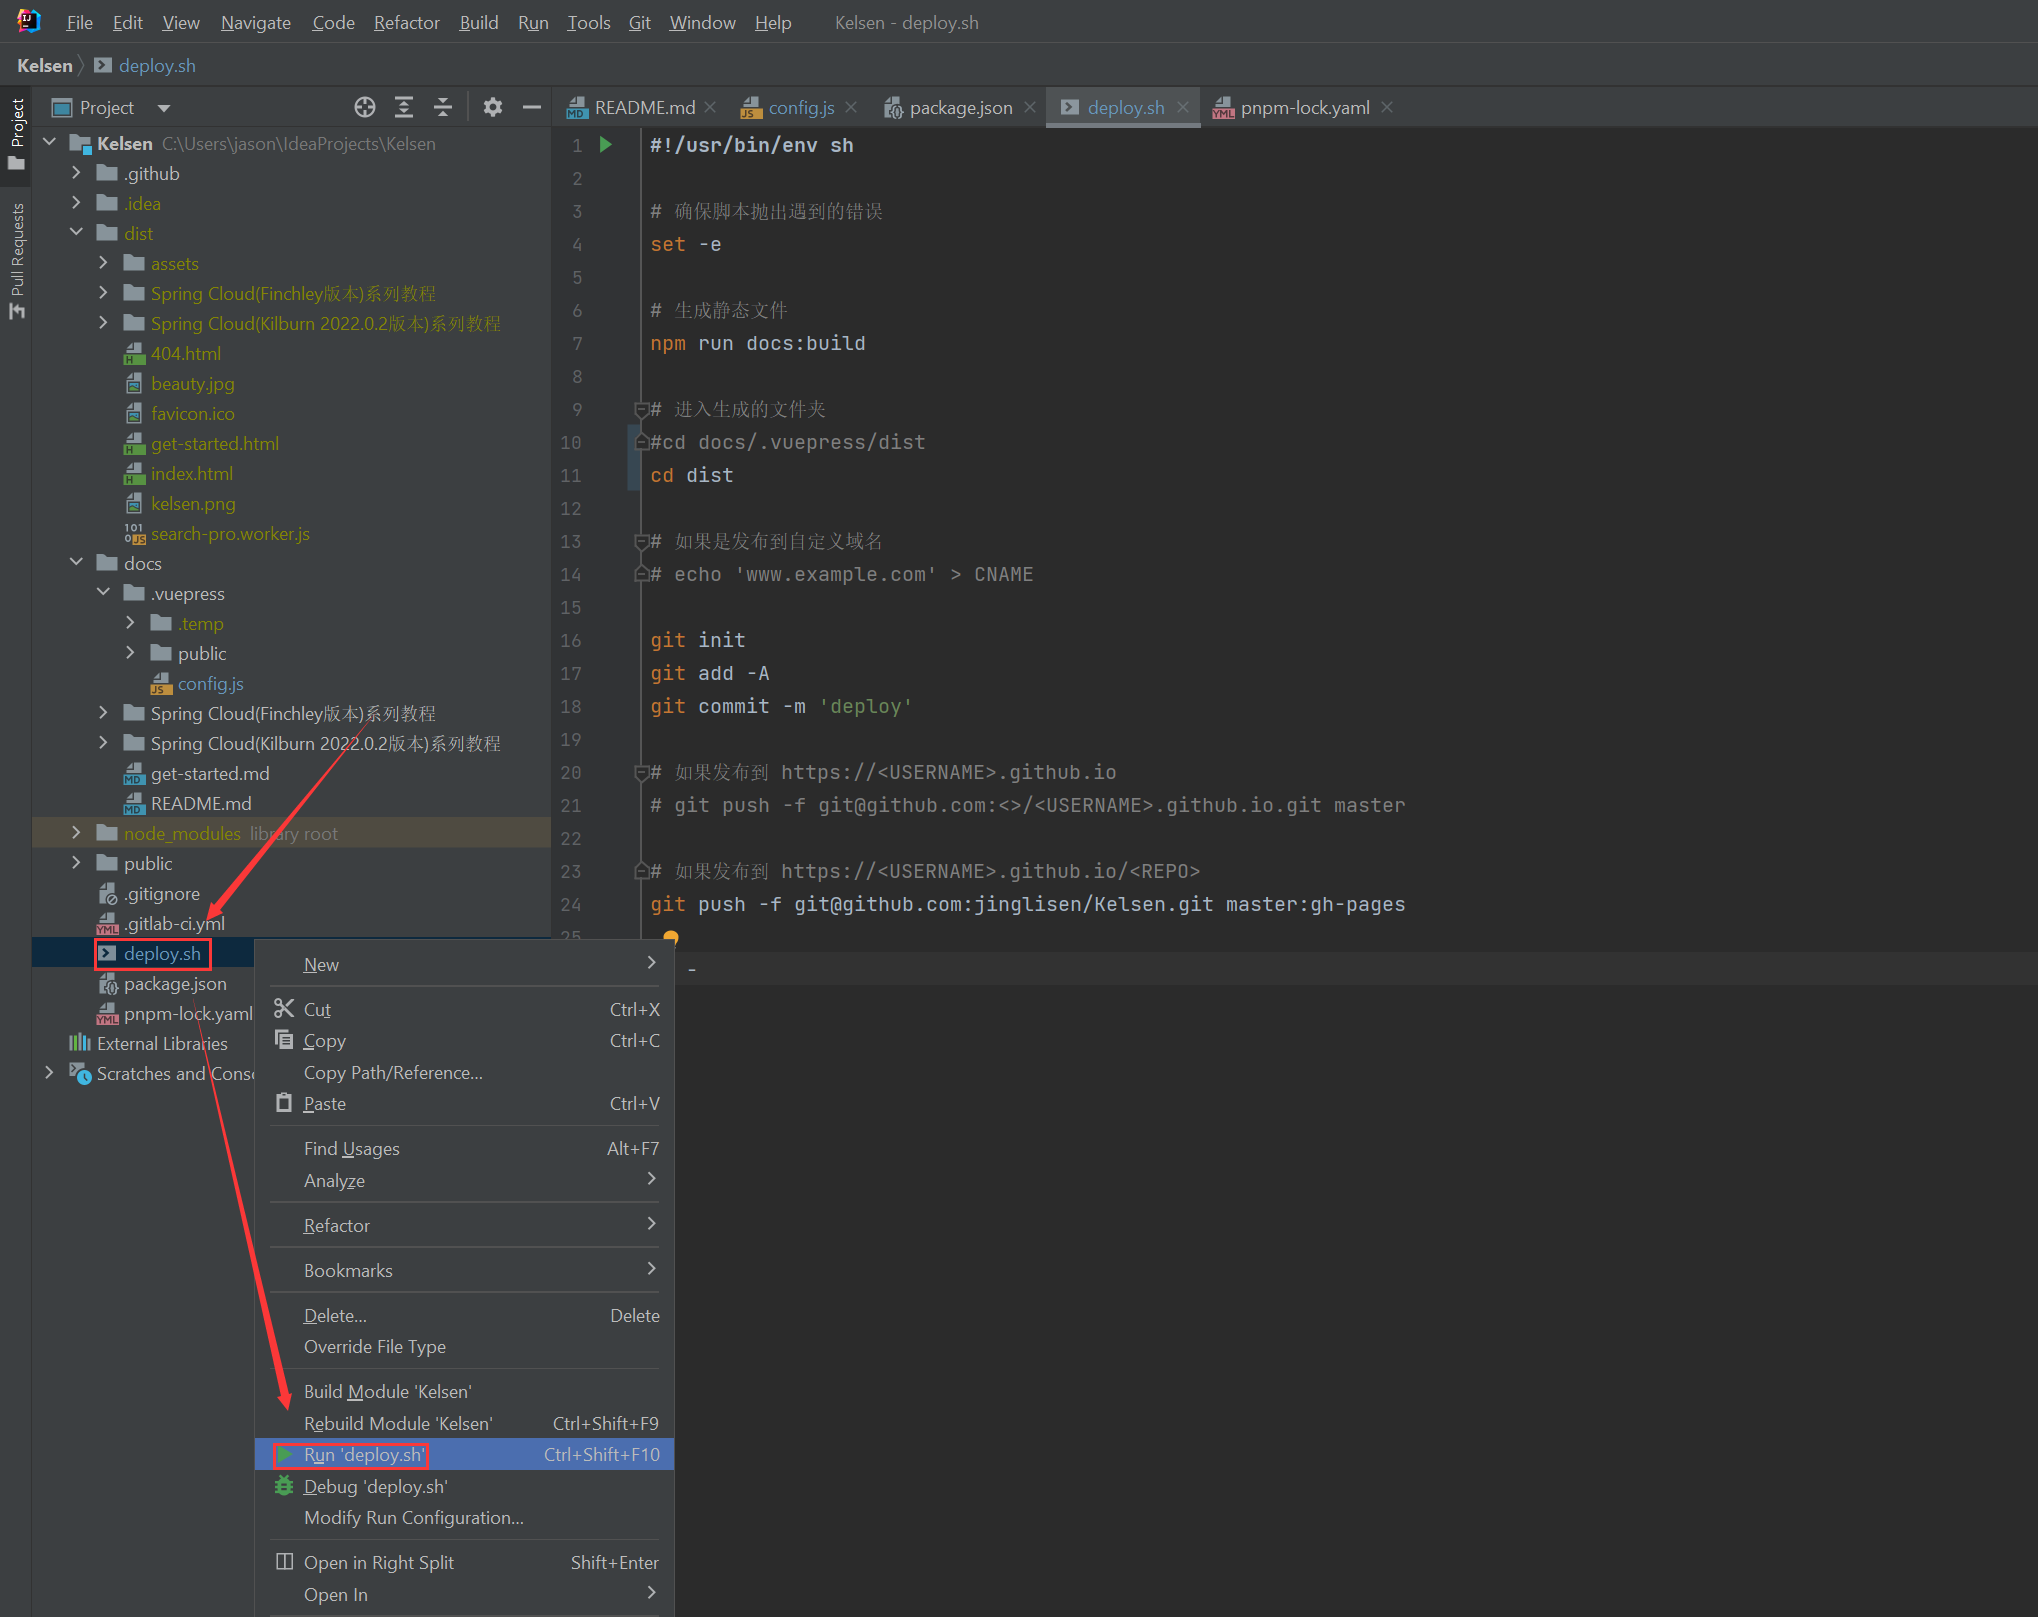Select Paste in the context menu

[465, 1104]
